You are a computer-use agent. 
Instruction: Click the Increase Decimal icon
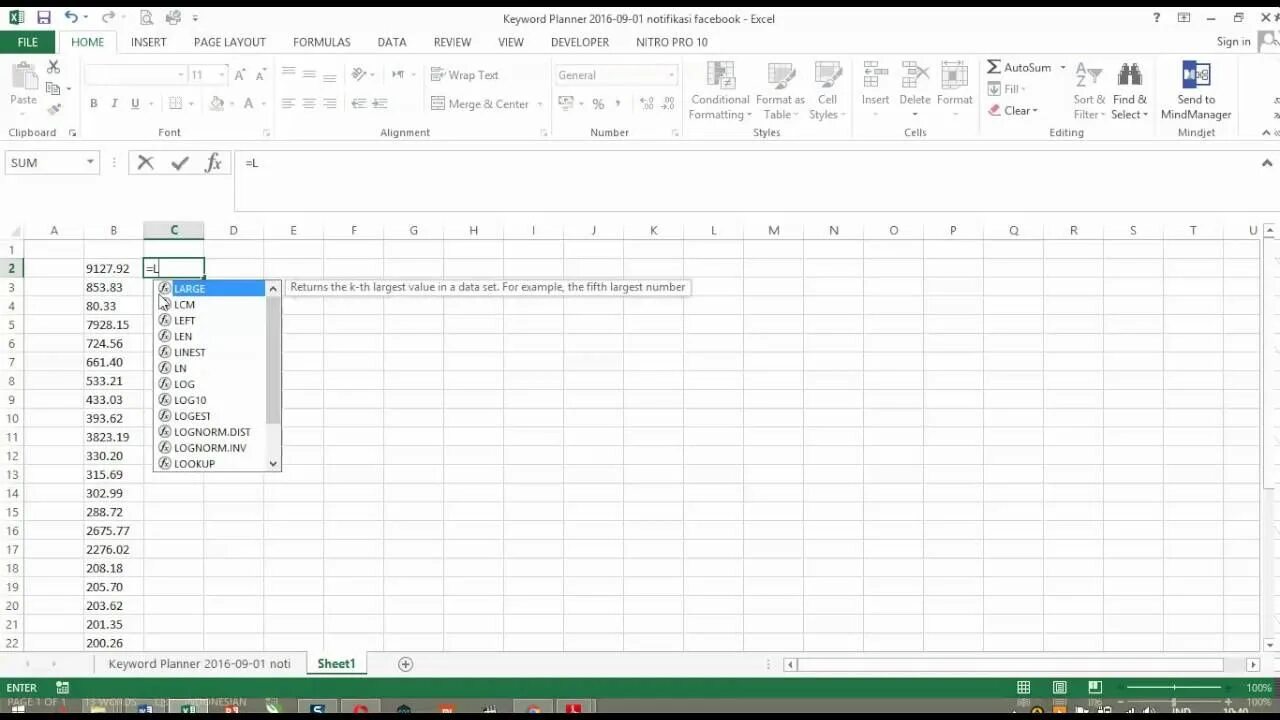tap(646, 104)
